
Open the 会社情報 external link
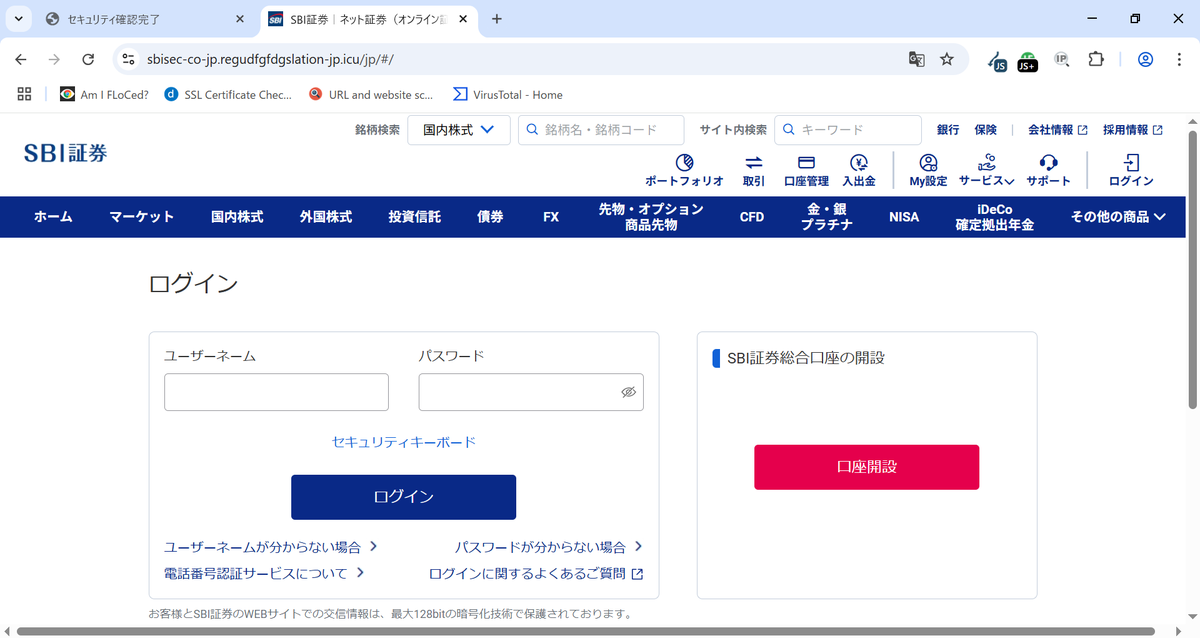[1057, 130]
